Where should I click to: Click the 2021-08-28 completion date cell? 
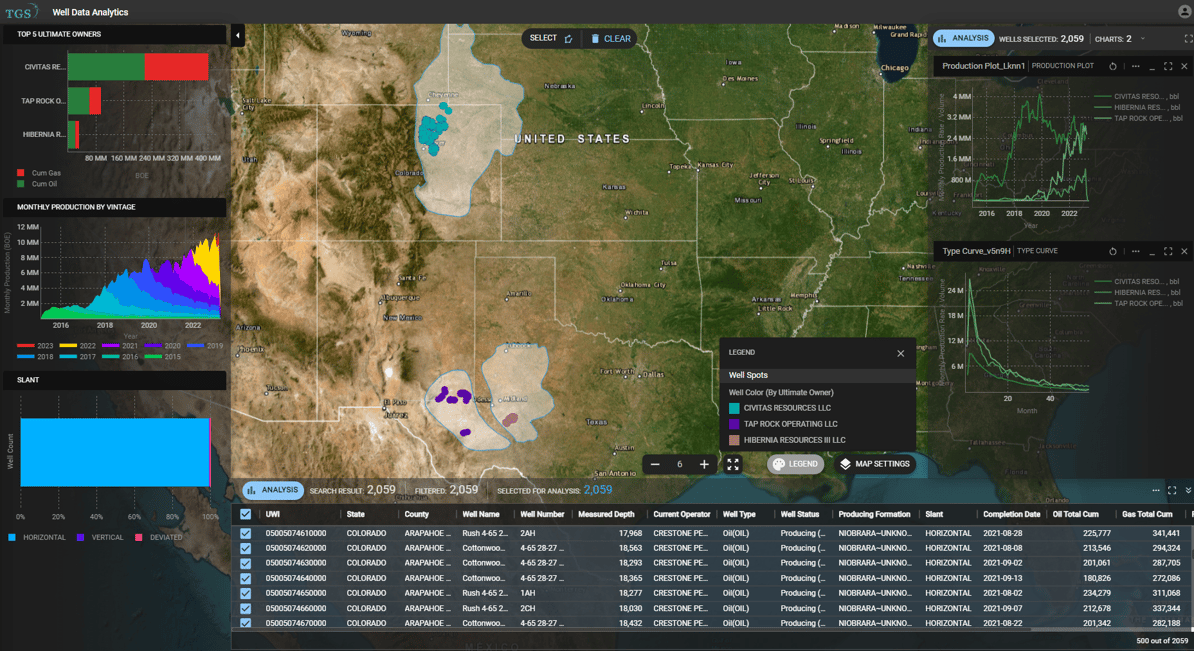tap(1002, 534)
